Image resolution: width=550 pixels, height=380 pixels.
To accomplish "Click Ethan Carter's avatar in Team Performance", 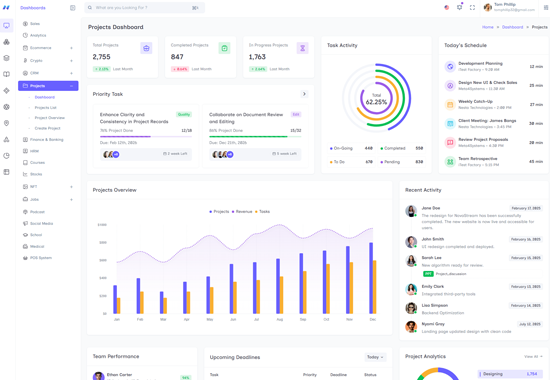I will tap(99, 376).
